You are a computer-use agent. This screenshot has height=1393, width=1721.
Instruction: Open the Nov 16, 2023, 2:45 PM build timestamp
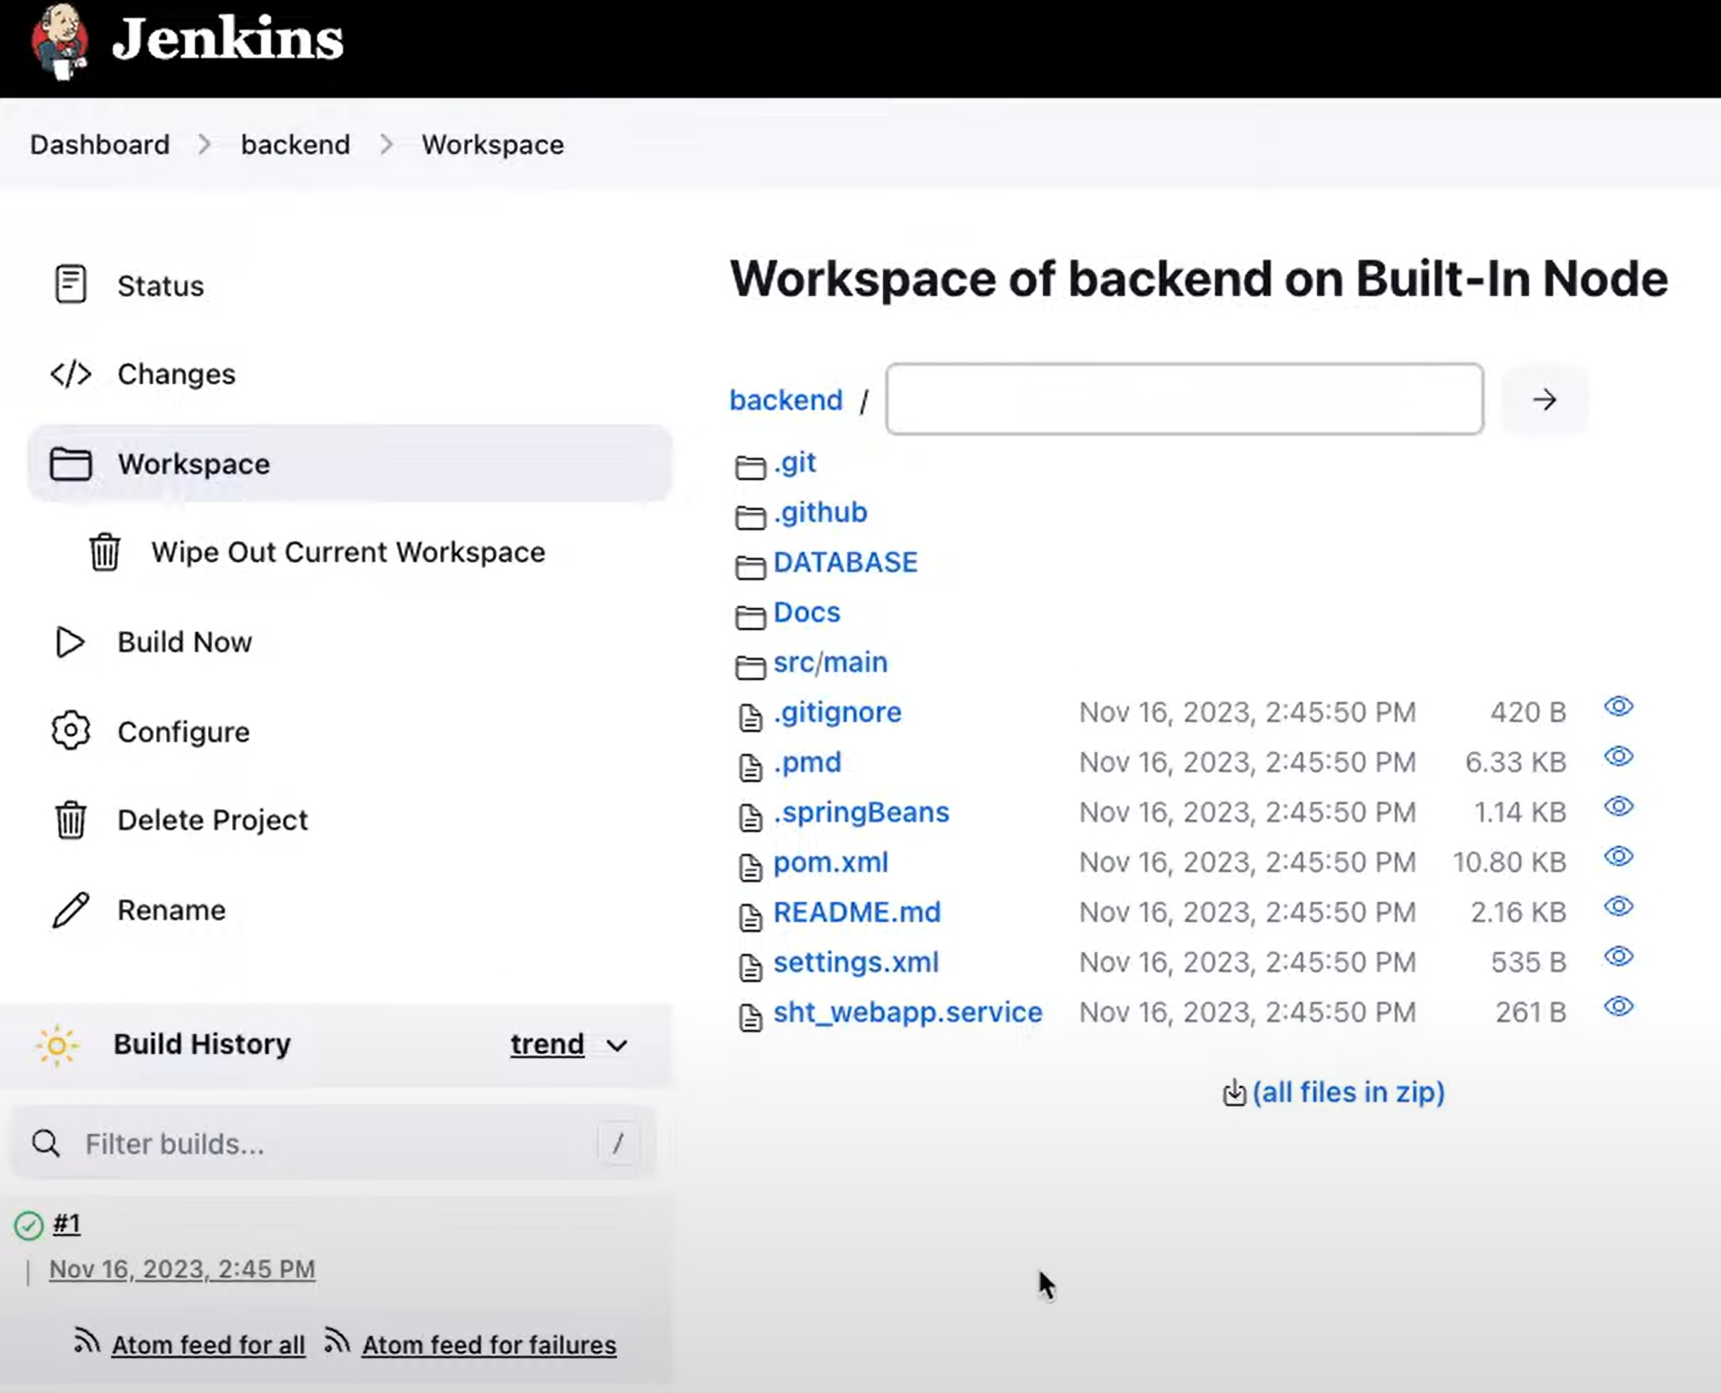point(182,1269)
